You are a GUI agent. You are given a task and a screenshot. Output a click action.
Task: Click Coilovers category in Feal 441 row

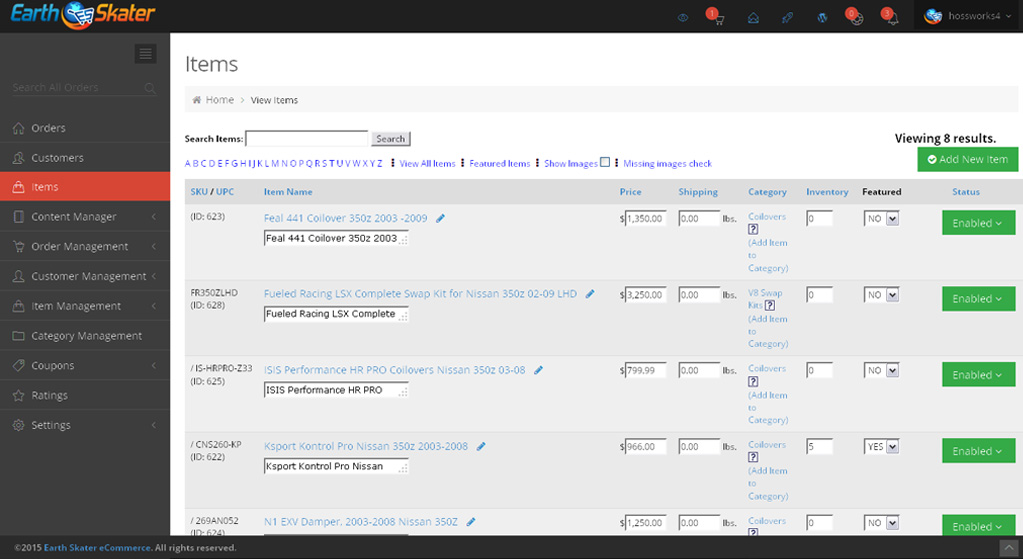pos(767,217)
